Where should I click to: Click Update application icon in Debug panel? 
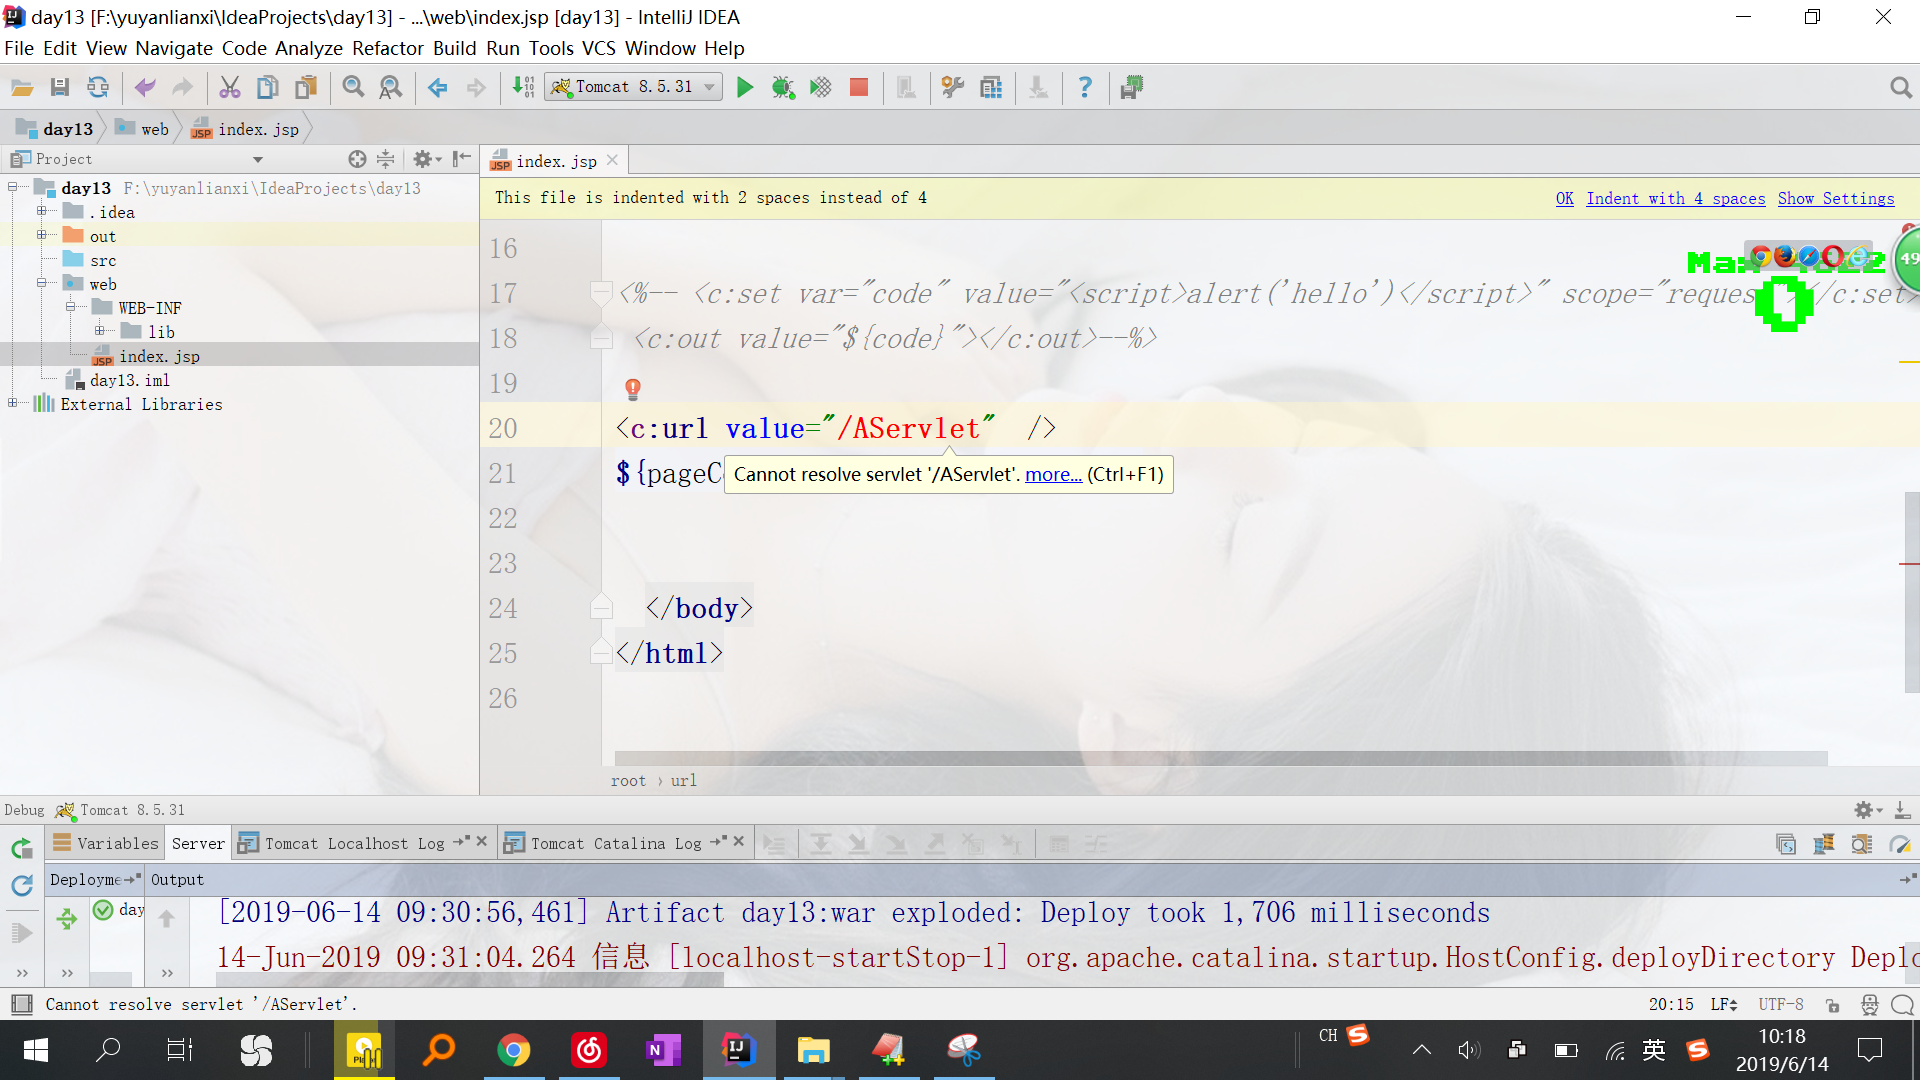(22, 885)
